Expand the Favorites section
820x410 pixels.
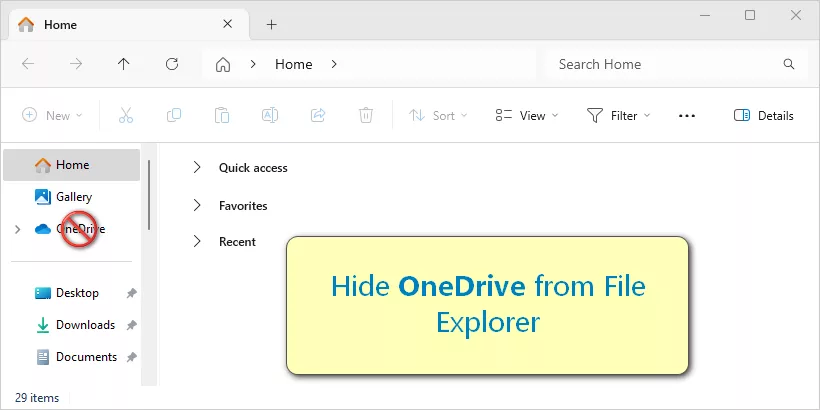(197, 205)
